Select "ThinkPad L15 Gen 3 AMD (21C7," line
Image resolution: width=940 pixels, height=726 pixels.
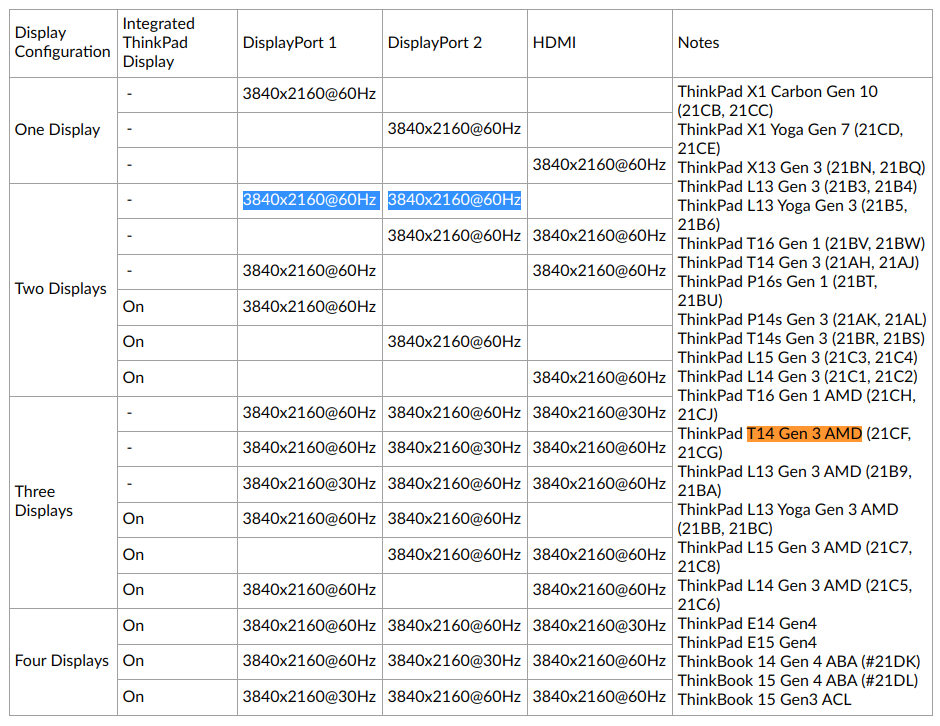pos(795,548)
